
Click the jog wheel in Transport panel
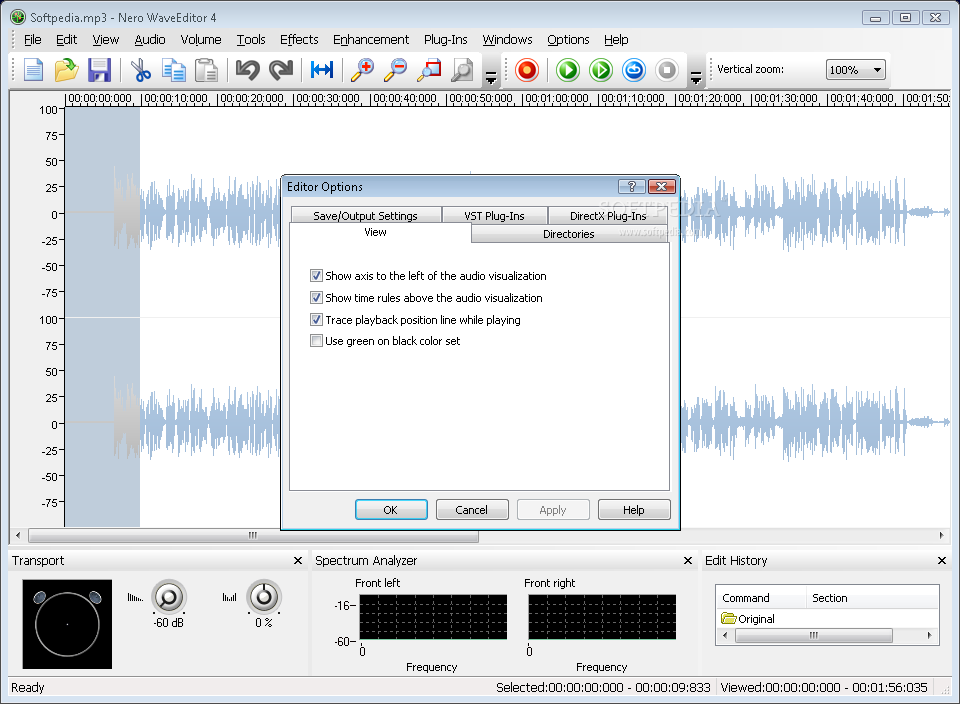point(67,624)
